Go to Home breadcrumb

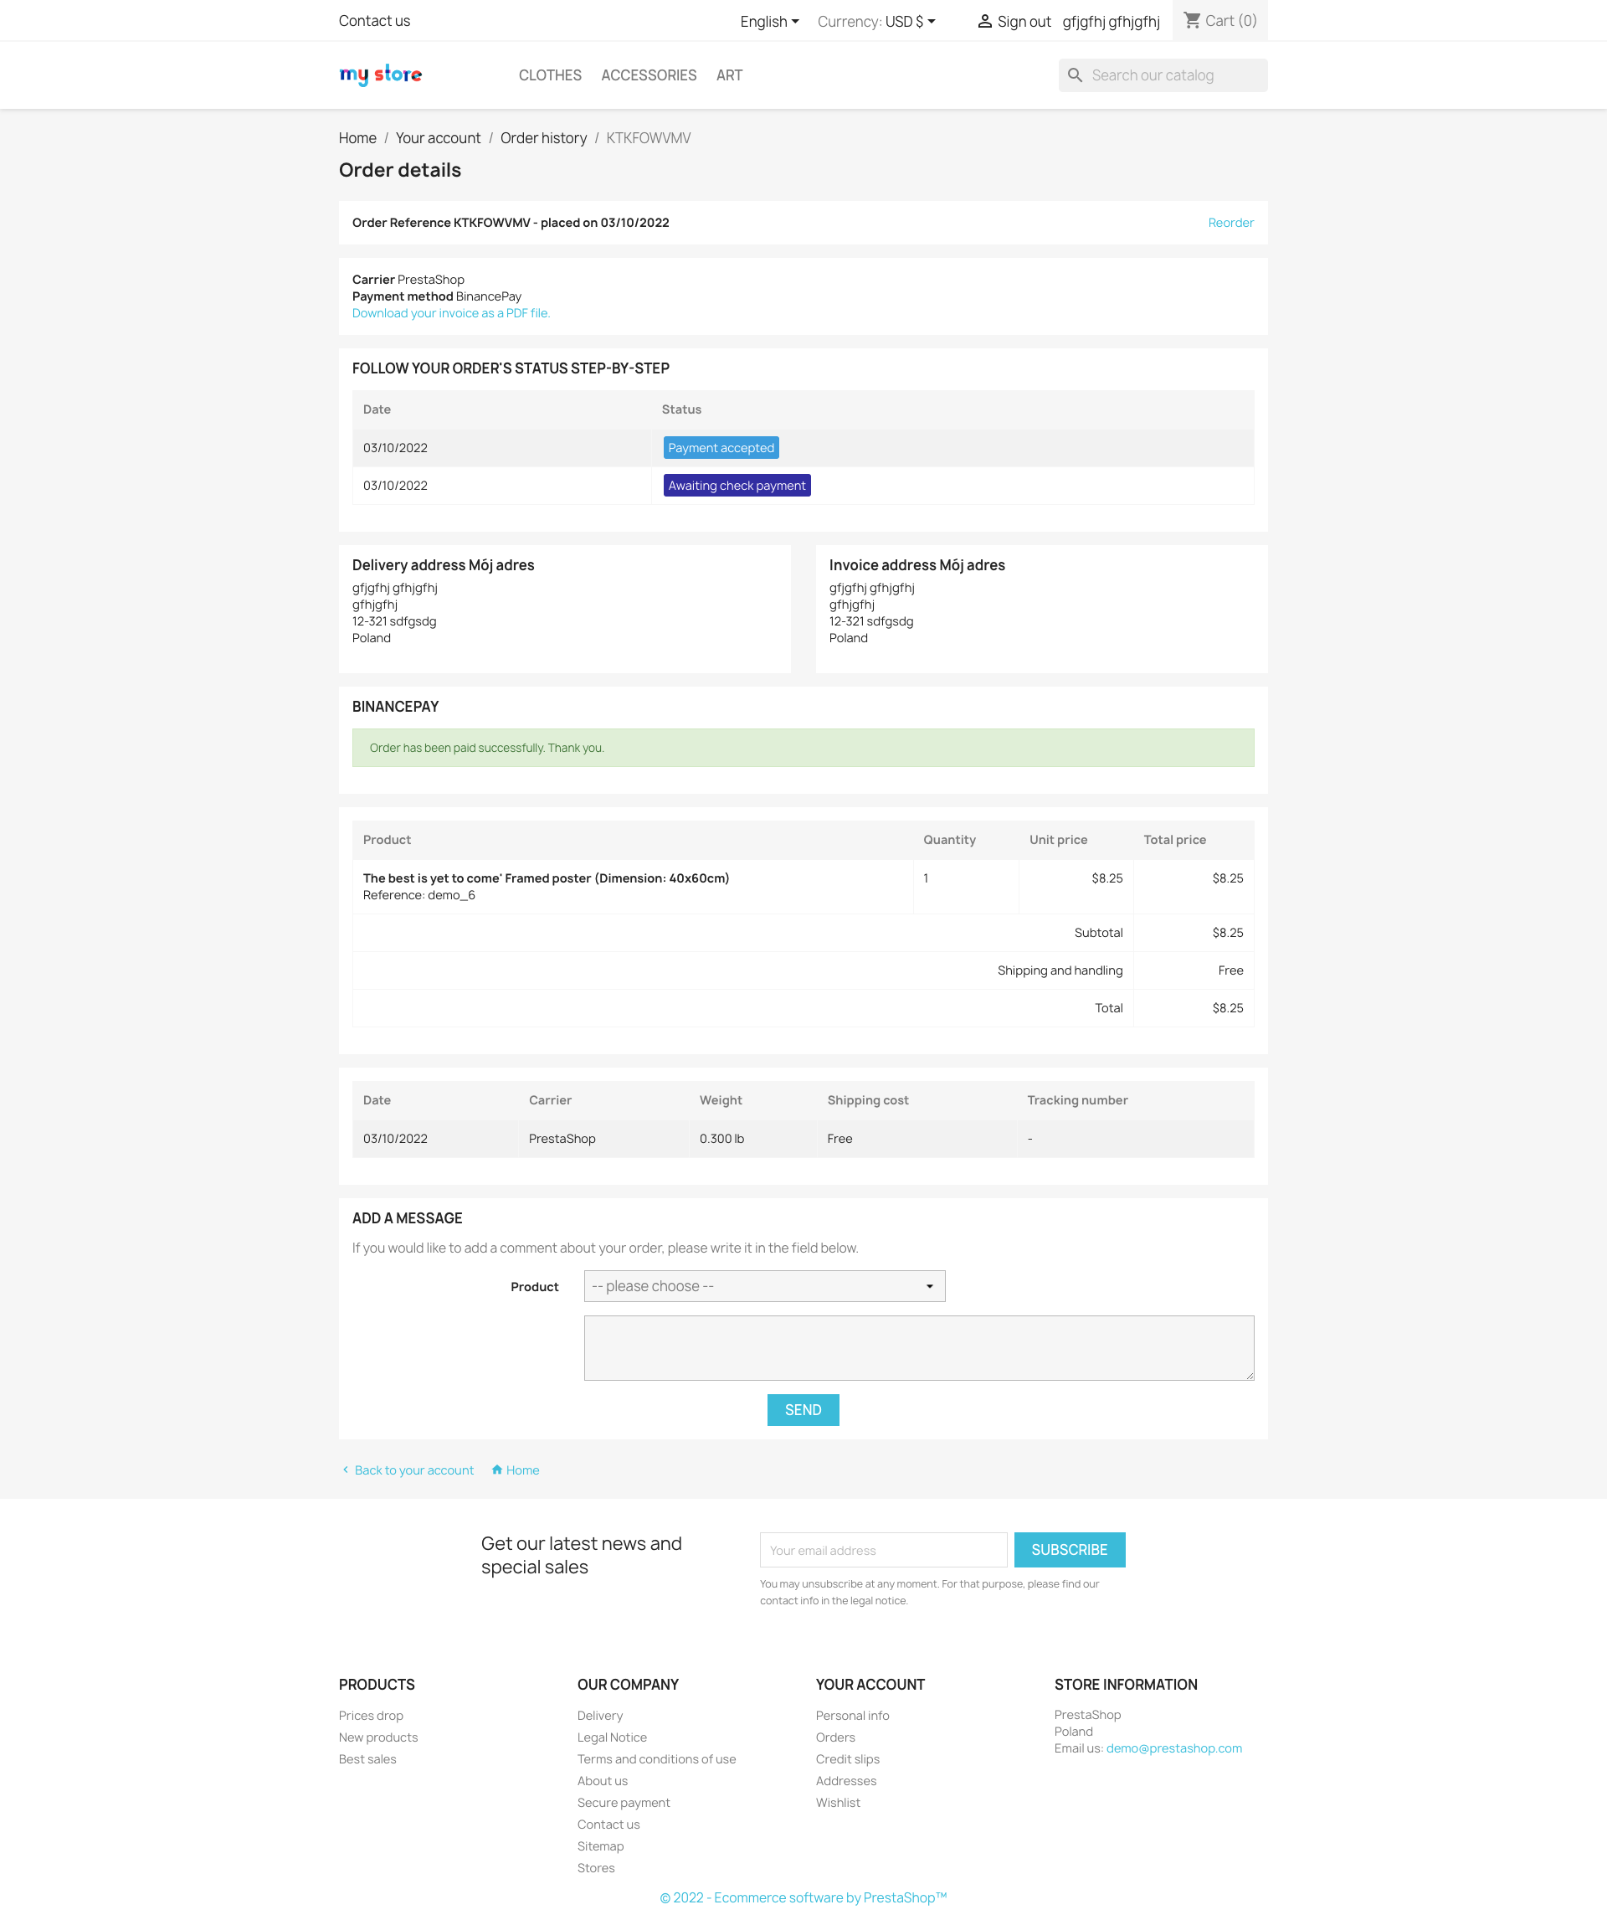click(358, 138)
